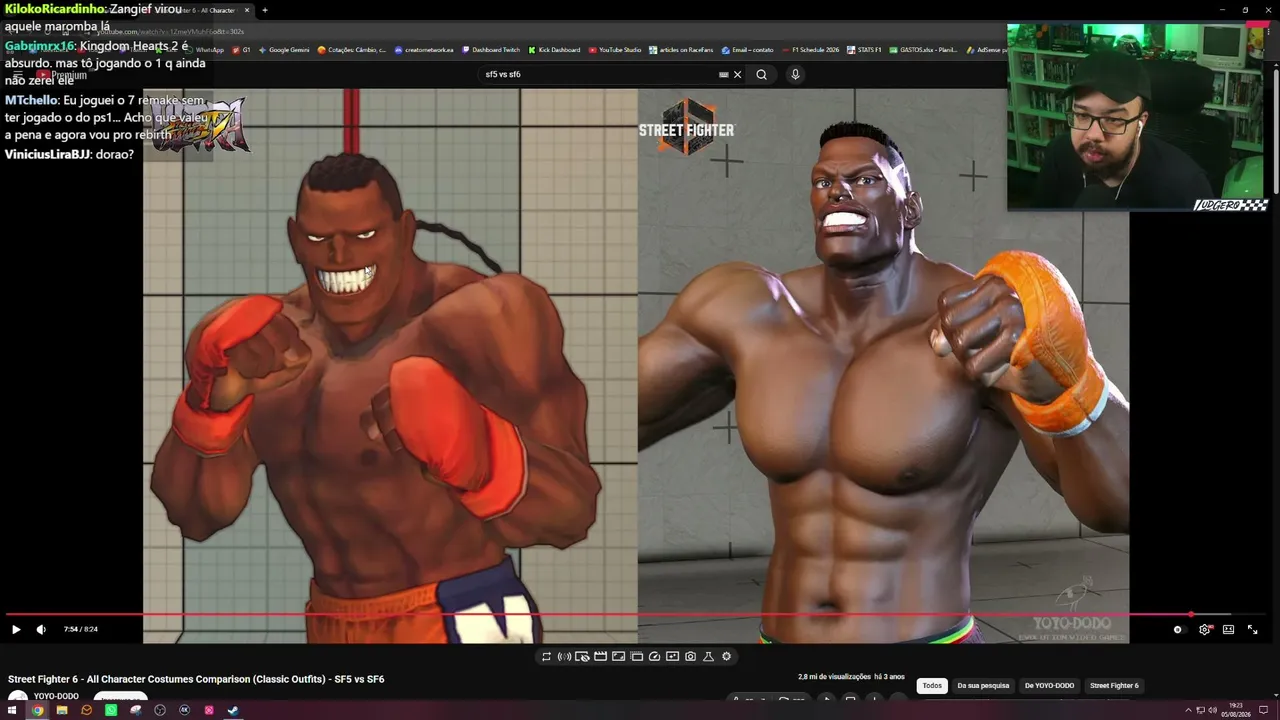
Task: Open the video settings gear
Action: tap(1205, 629)
